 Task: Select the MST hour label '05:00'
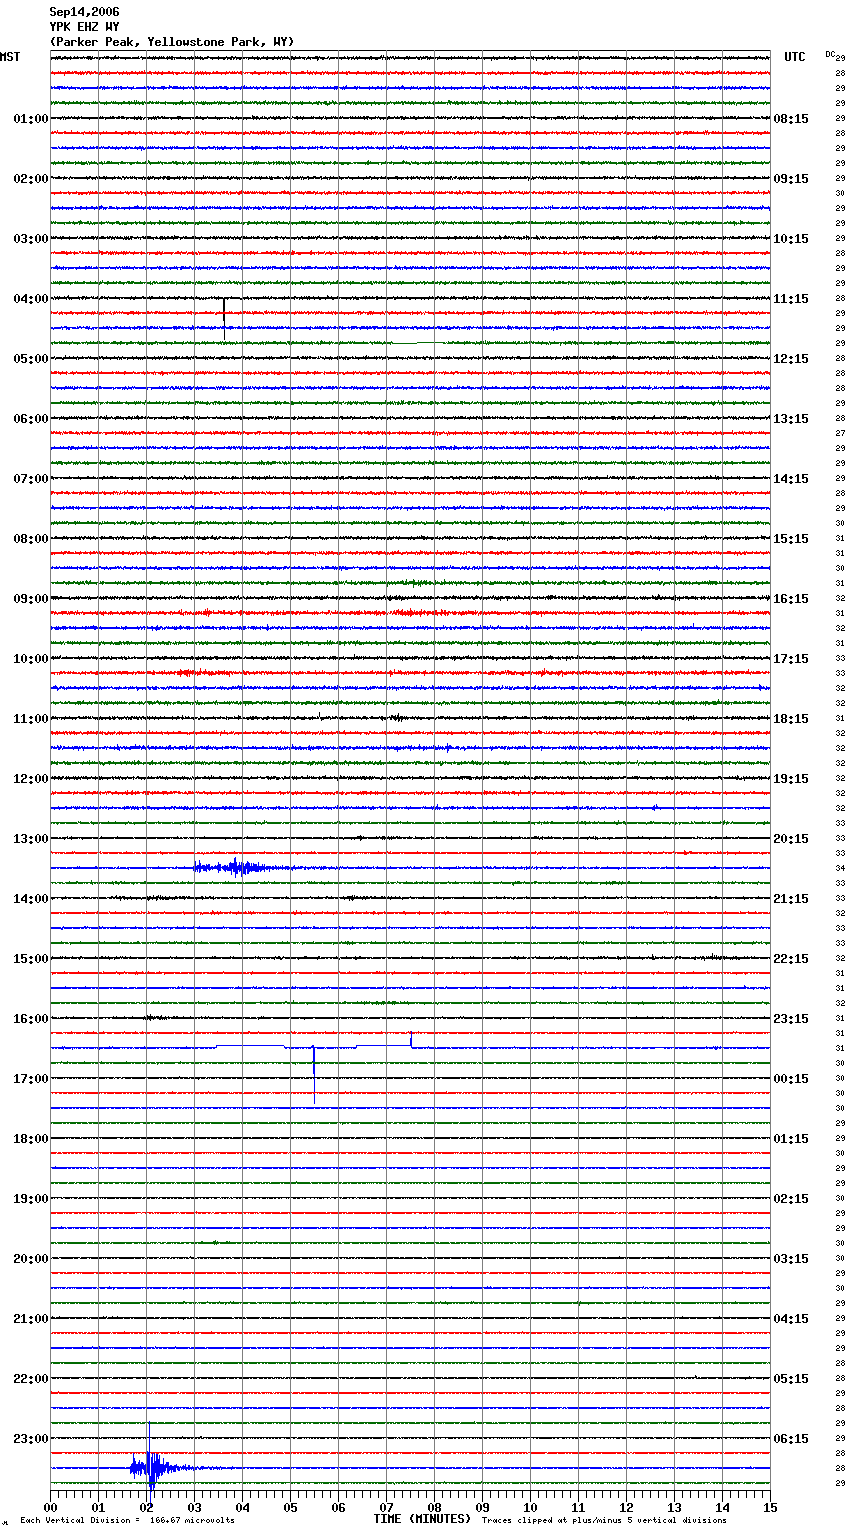click(x=31, y=359)
